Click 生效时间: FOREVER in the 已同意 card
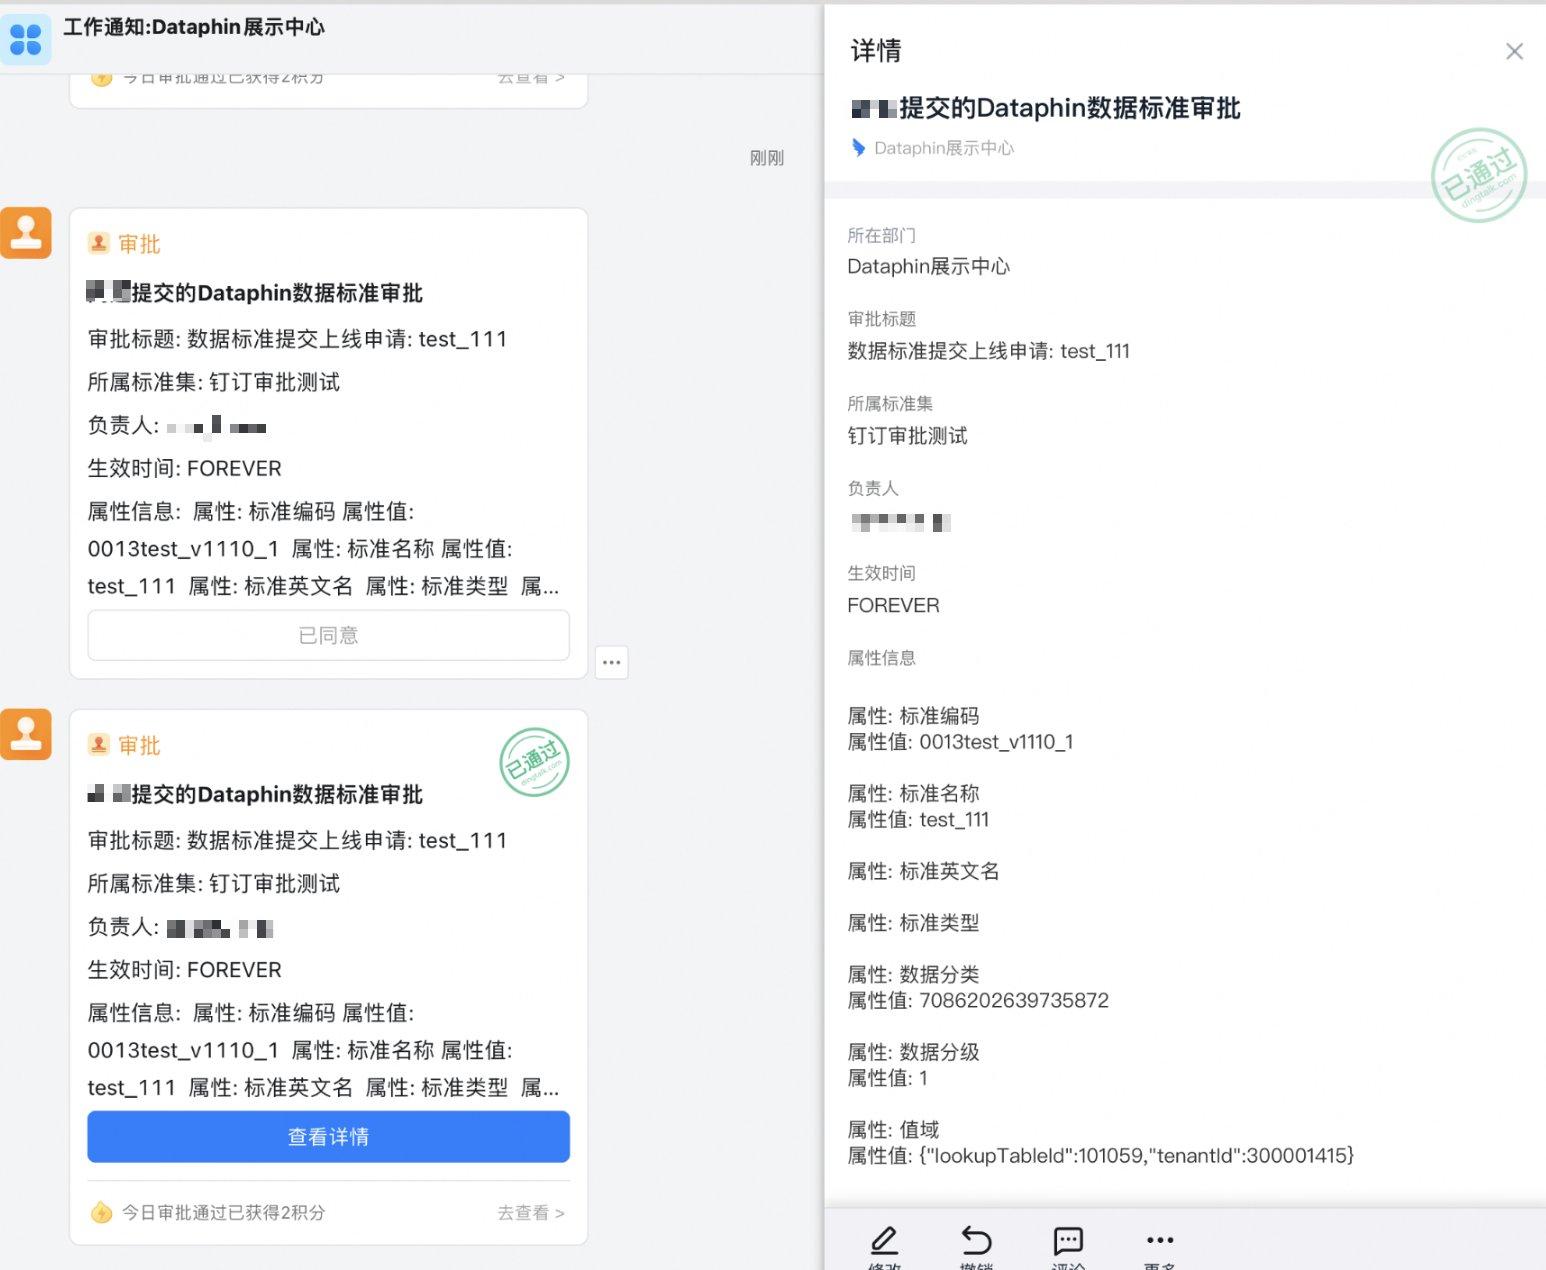Image resolution: width=1546 pixels, height=1270 pixels. click(185, 468)
